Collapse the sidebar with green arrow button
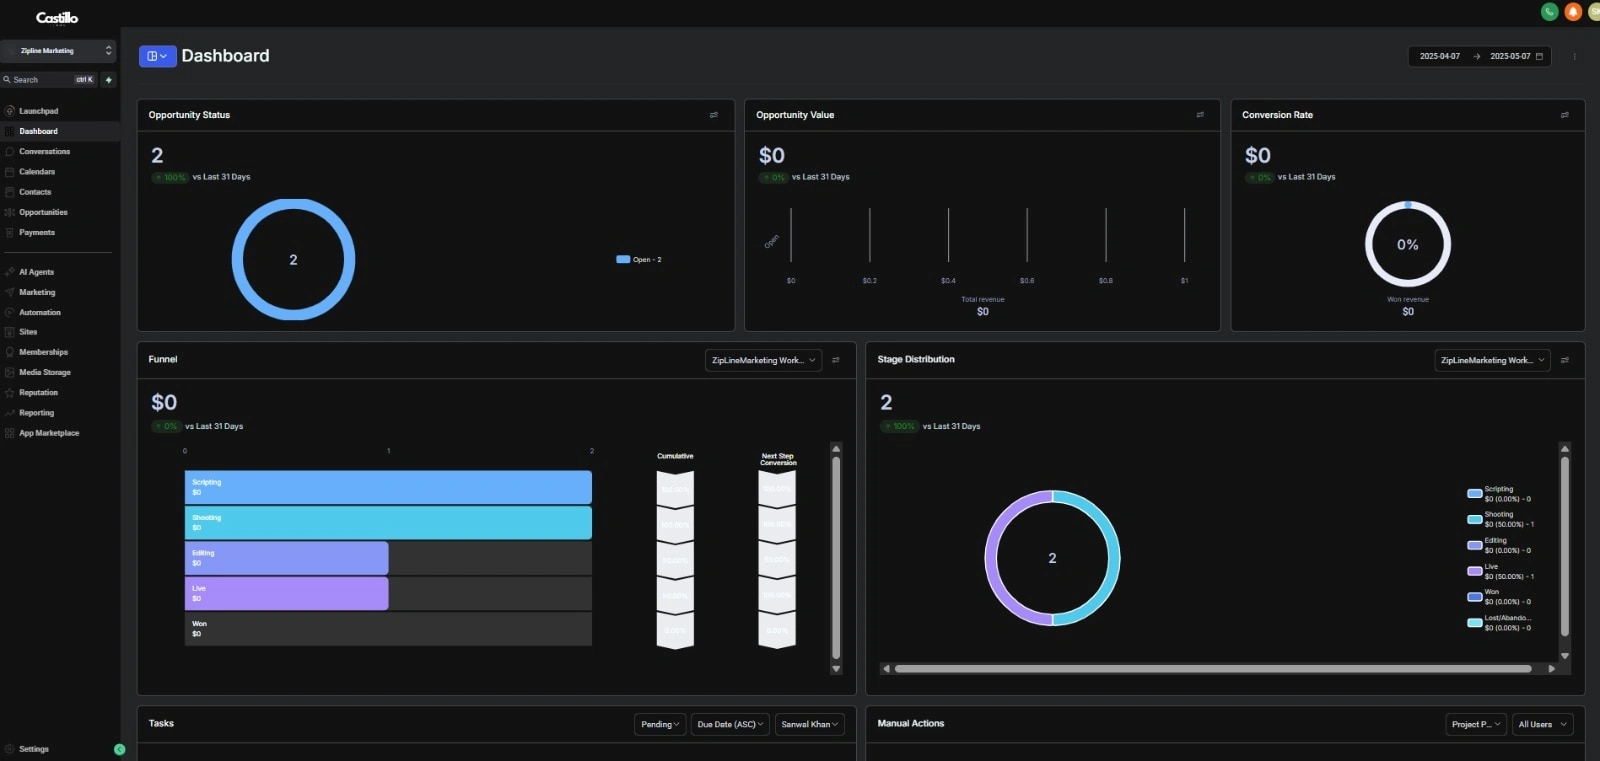Screen dimensions: 1600x761 (120, 749)
